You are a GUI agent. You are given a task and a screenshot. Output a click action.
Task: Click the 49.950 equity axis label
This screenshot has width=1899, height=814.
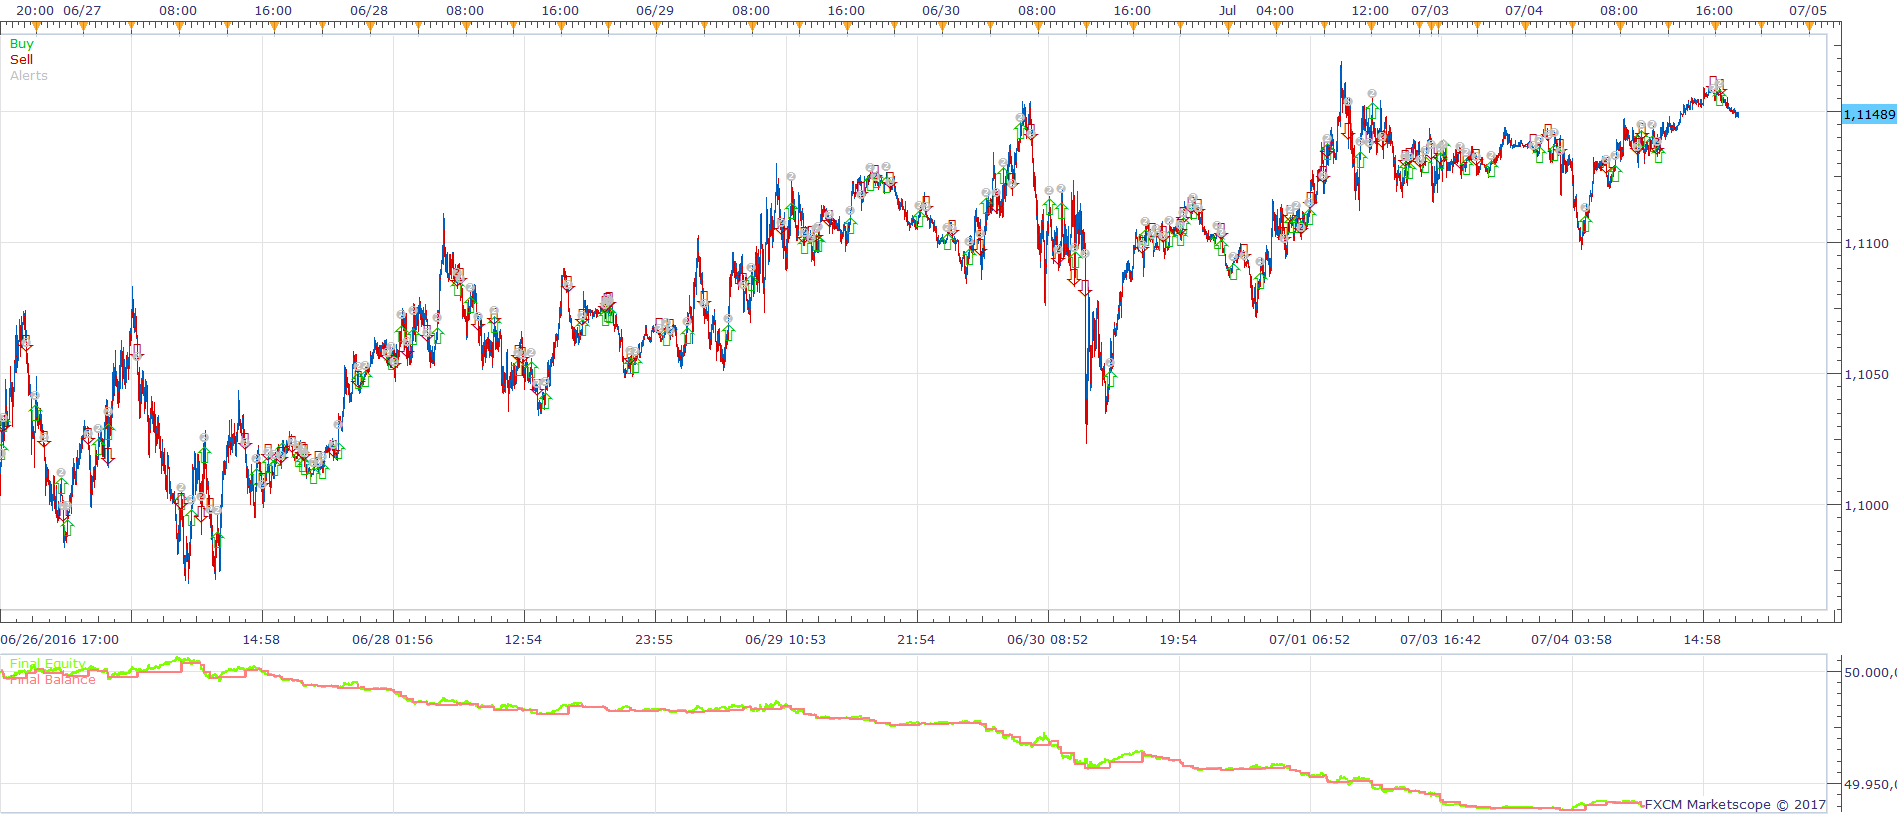pos(1870,786)
